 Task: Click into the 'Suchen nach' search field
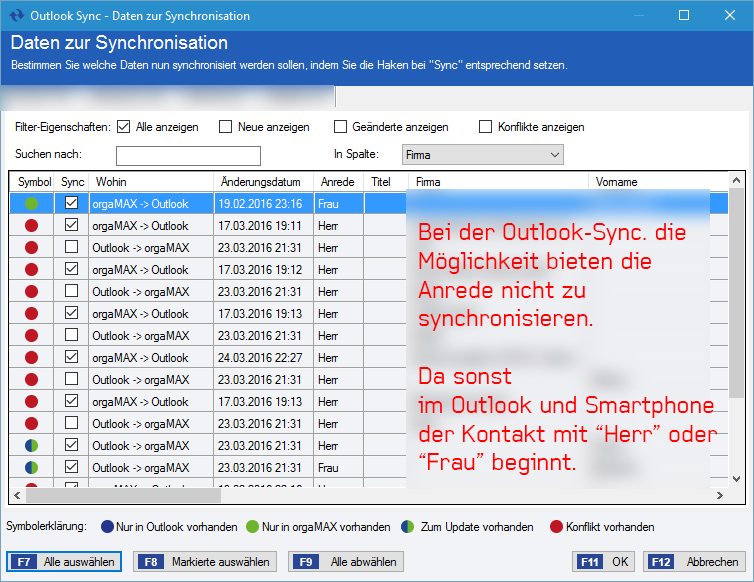tap(188, 156)
